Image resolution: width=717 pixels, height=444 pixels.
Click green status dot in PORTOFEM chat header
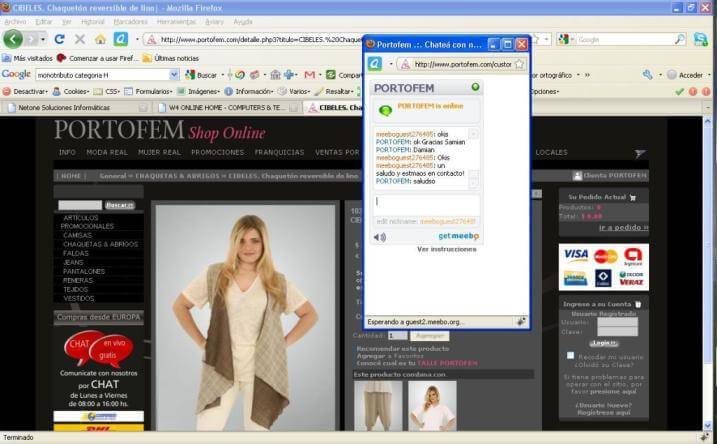click(x=475, y=87)
